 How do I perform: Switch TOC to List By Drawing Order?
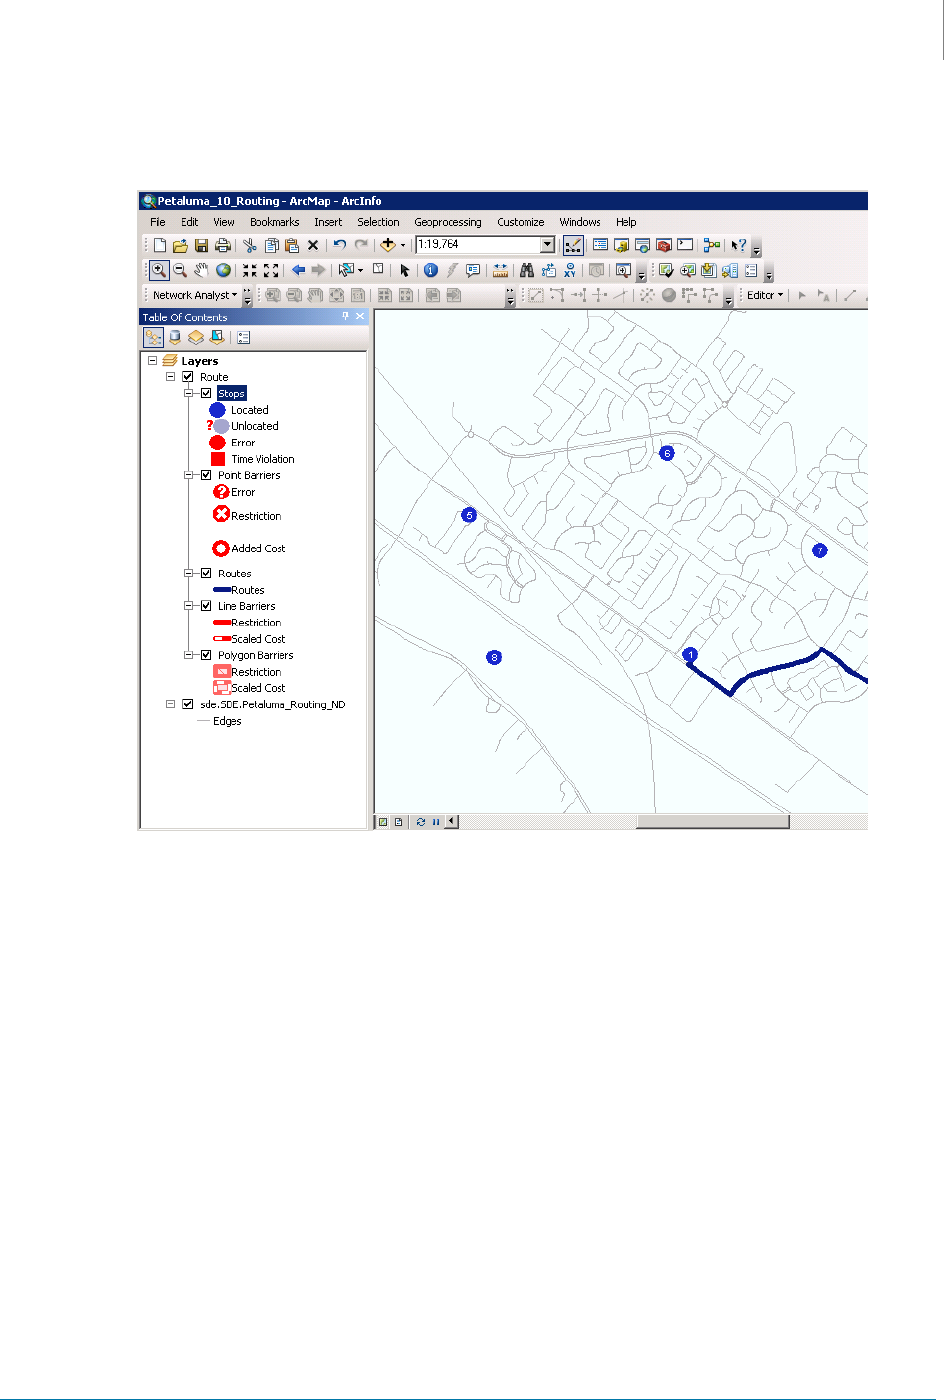(x=153, y=338)
